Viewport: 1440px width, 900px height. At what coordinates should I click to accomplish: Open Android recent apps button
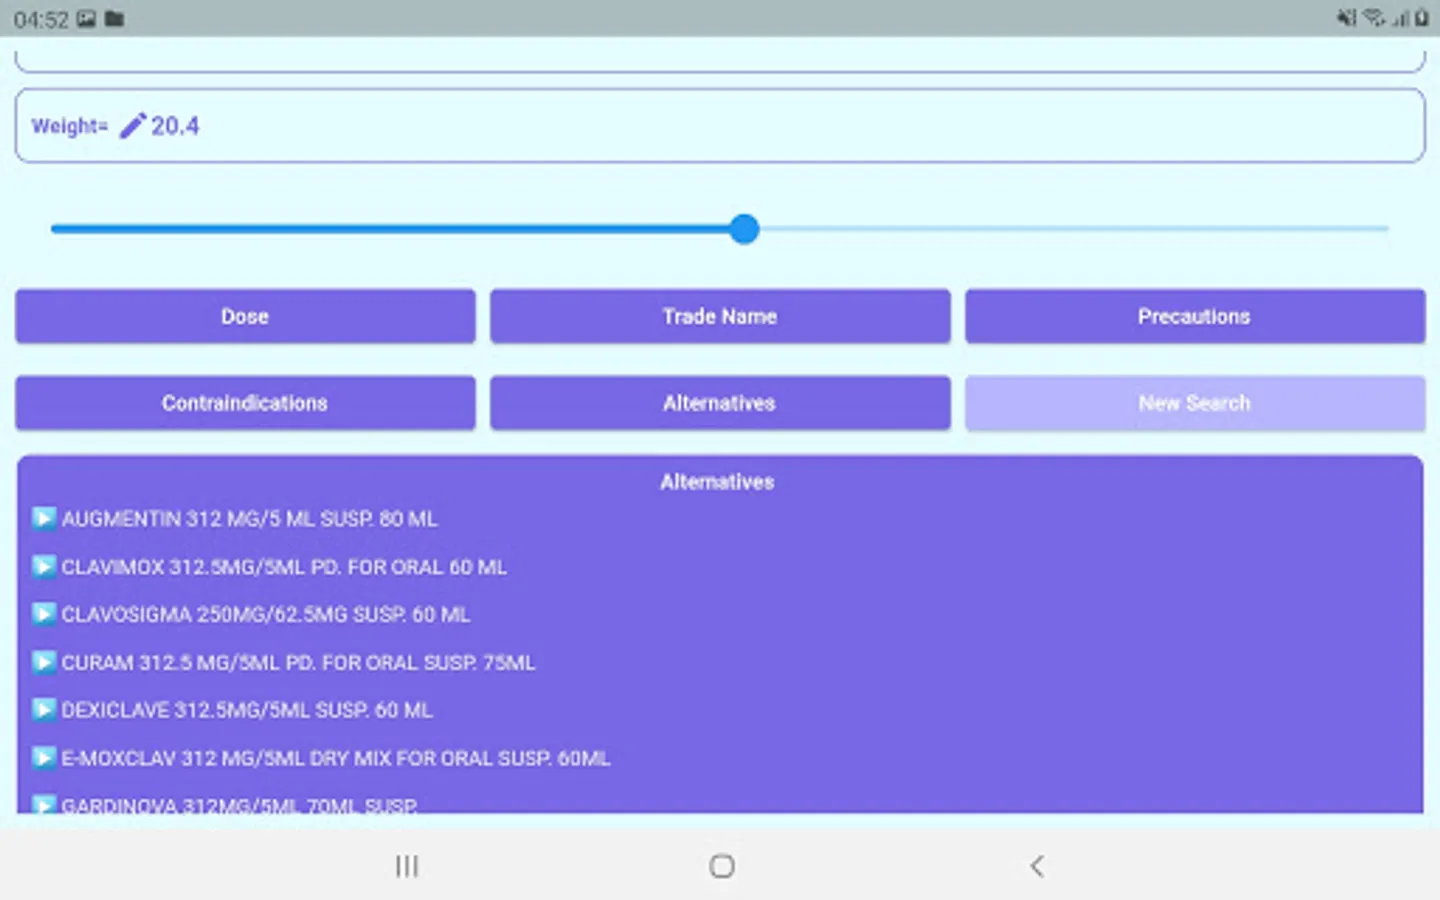pos(406,866)
